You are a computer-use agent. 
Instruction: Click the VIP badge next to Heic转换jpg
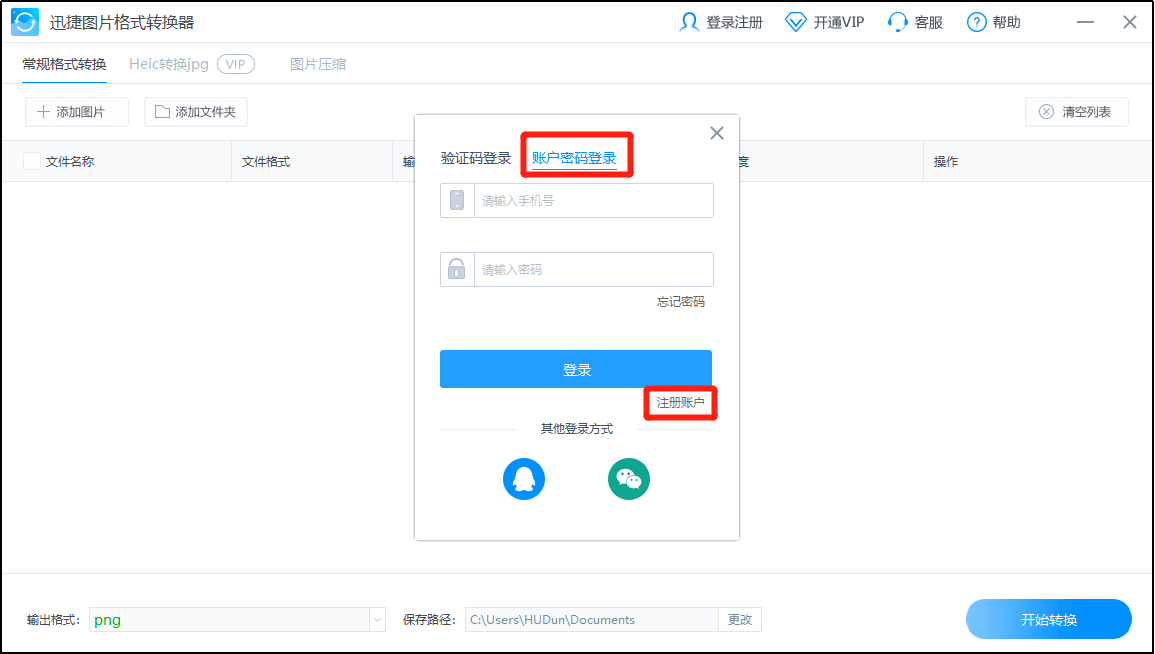click(x=236, y=64)
